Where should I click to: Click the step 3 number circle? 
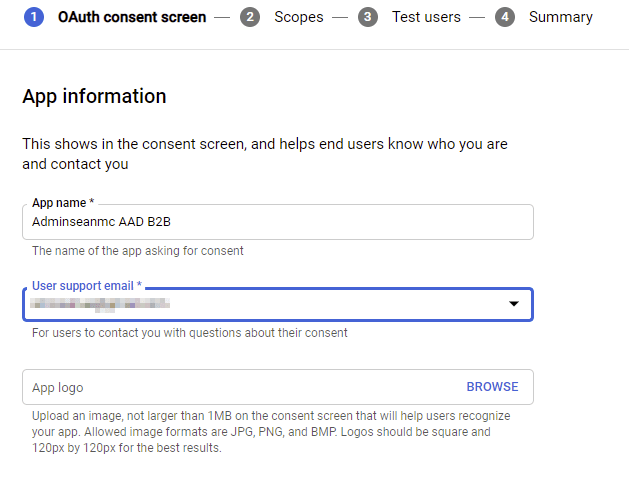(368, 17)
